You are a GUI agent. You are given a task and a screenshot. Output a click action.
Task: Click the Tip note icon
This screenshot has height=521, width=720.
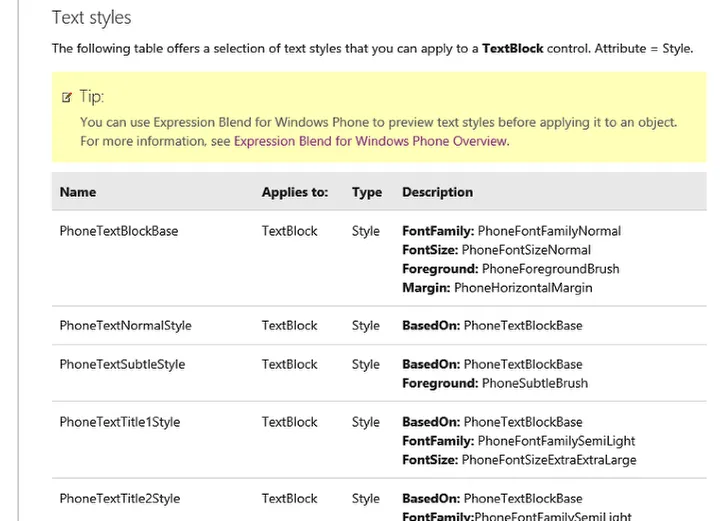point(67,97)
